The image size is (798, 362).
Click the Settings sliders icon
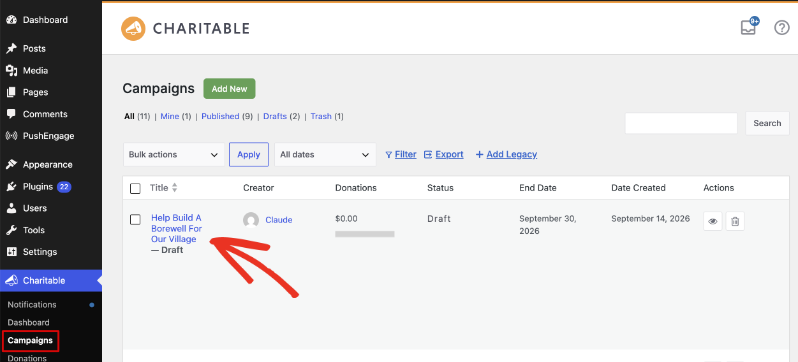(12, 252)
